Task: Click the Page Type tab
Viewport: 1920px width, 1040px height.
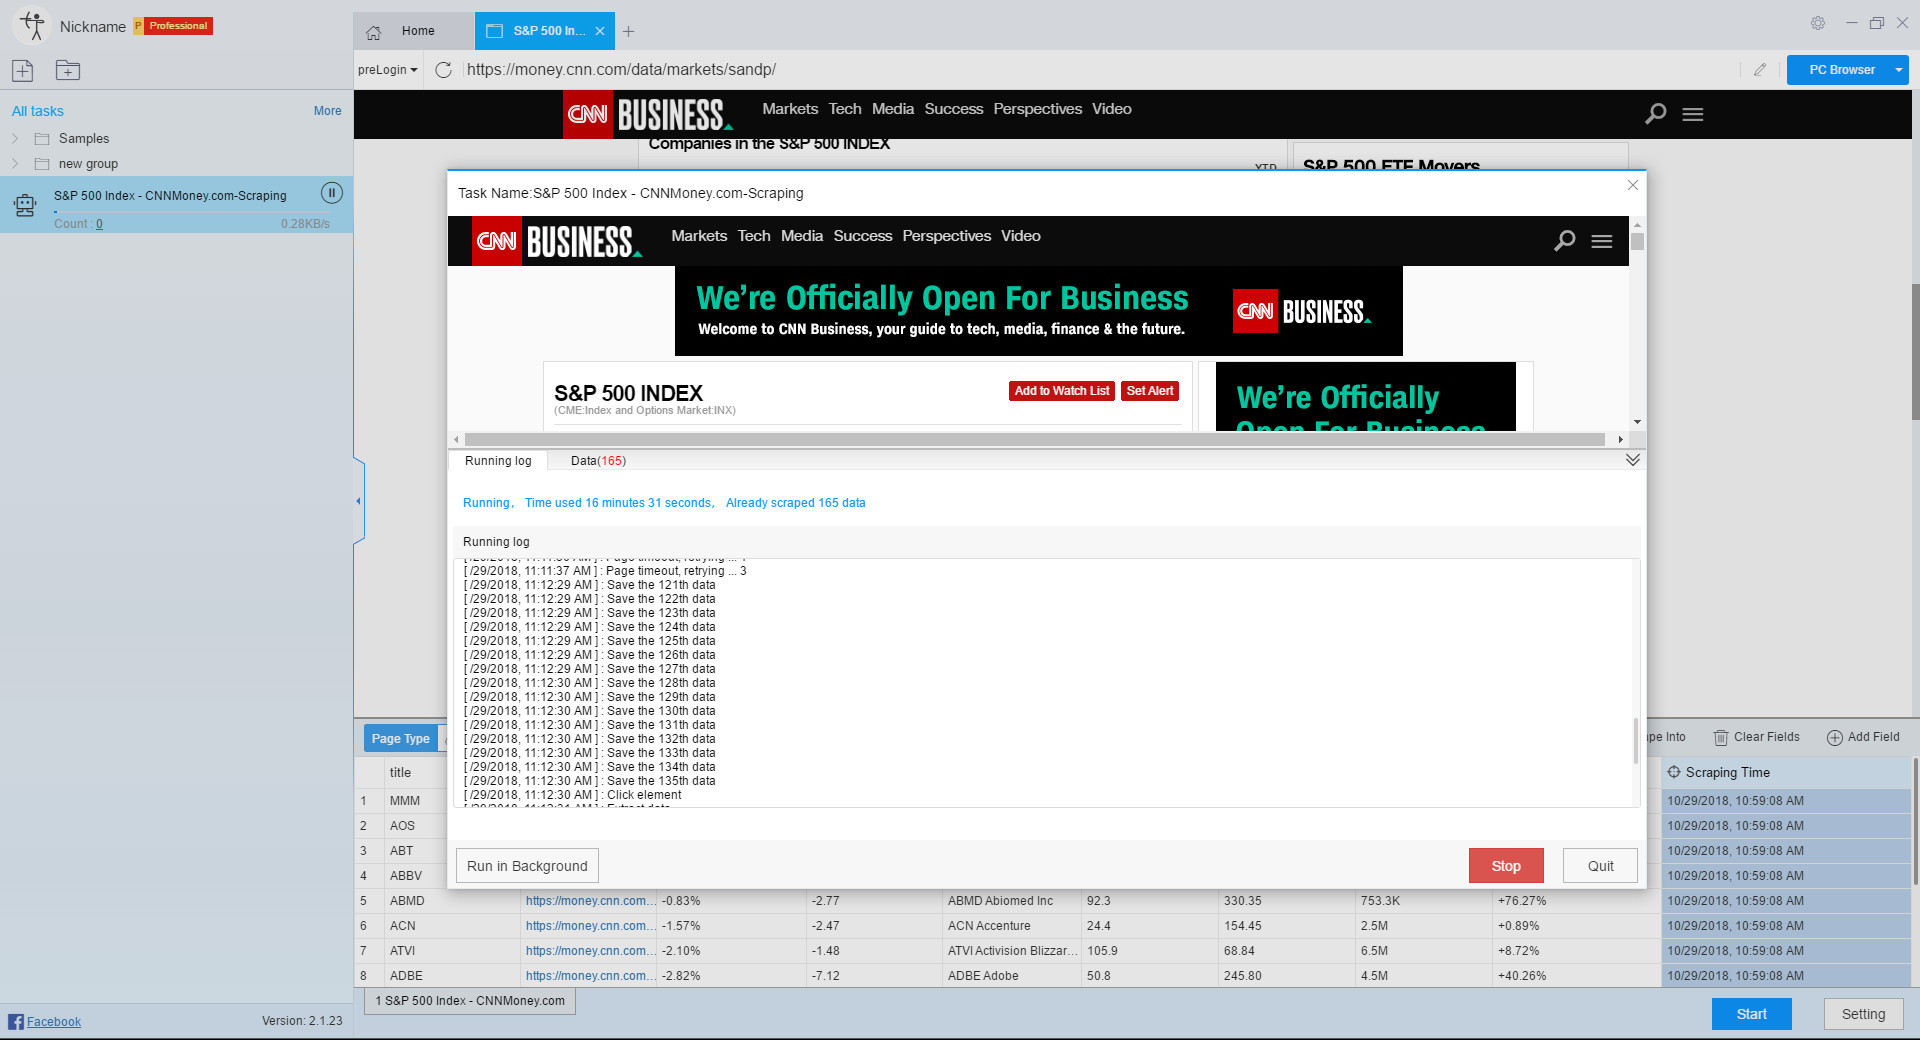Action: pos(400,739)
